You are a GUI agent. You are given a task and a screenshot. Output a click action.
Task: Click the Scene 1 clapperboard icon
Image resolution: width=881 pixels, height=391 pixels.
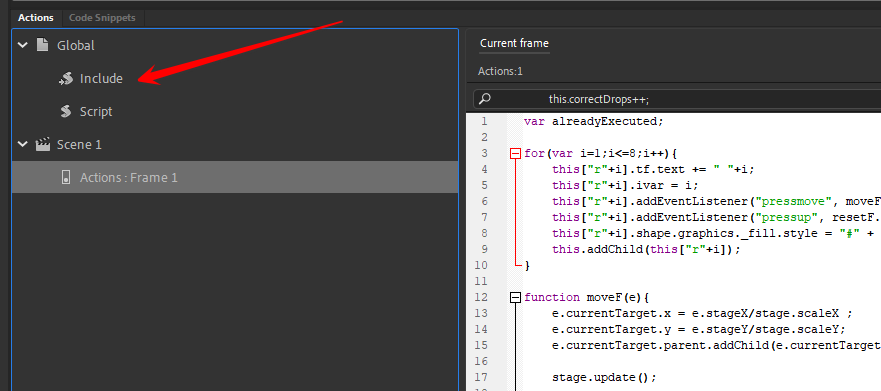(x=42, y=144)
